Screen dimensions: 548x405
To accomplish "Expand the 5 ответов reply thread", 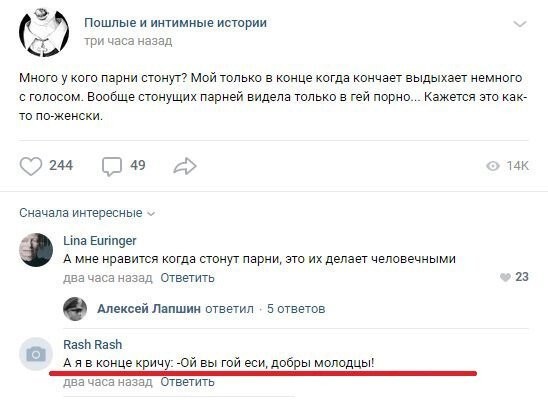I will (296, 309).
